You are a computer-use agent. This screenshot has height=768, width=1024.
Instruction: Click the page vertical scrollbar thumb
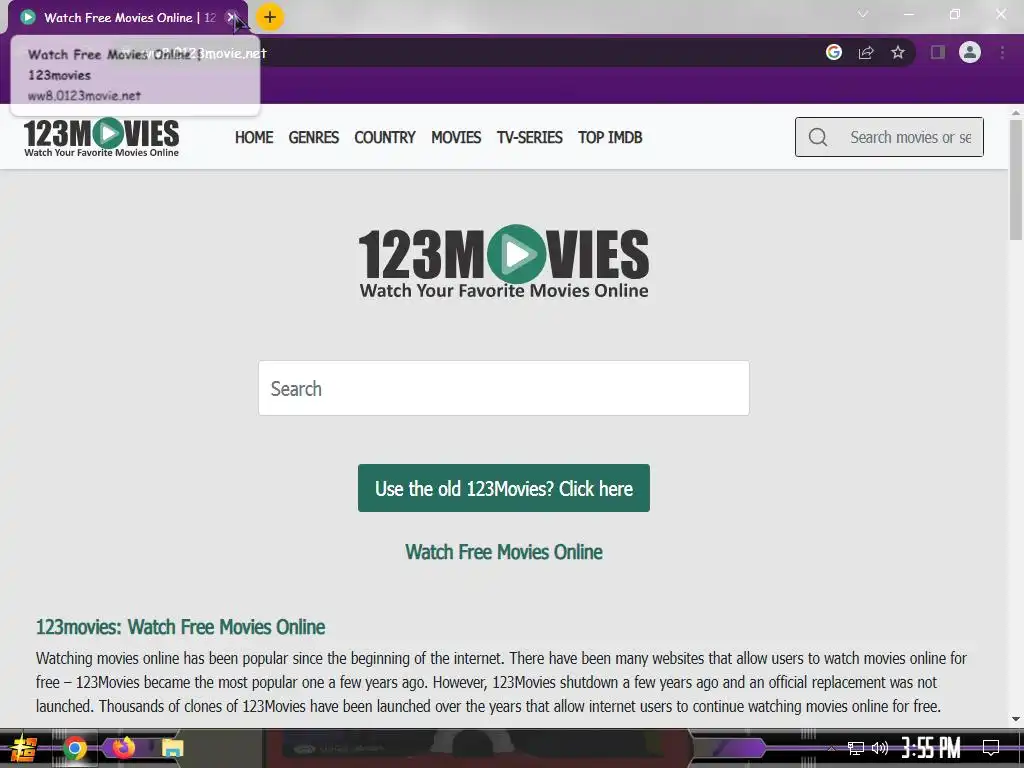(x=1016, y=180)
